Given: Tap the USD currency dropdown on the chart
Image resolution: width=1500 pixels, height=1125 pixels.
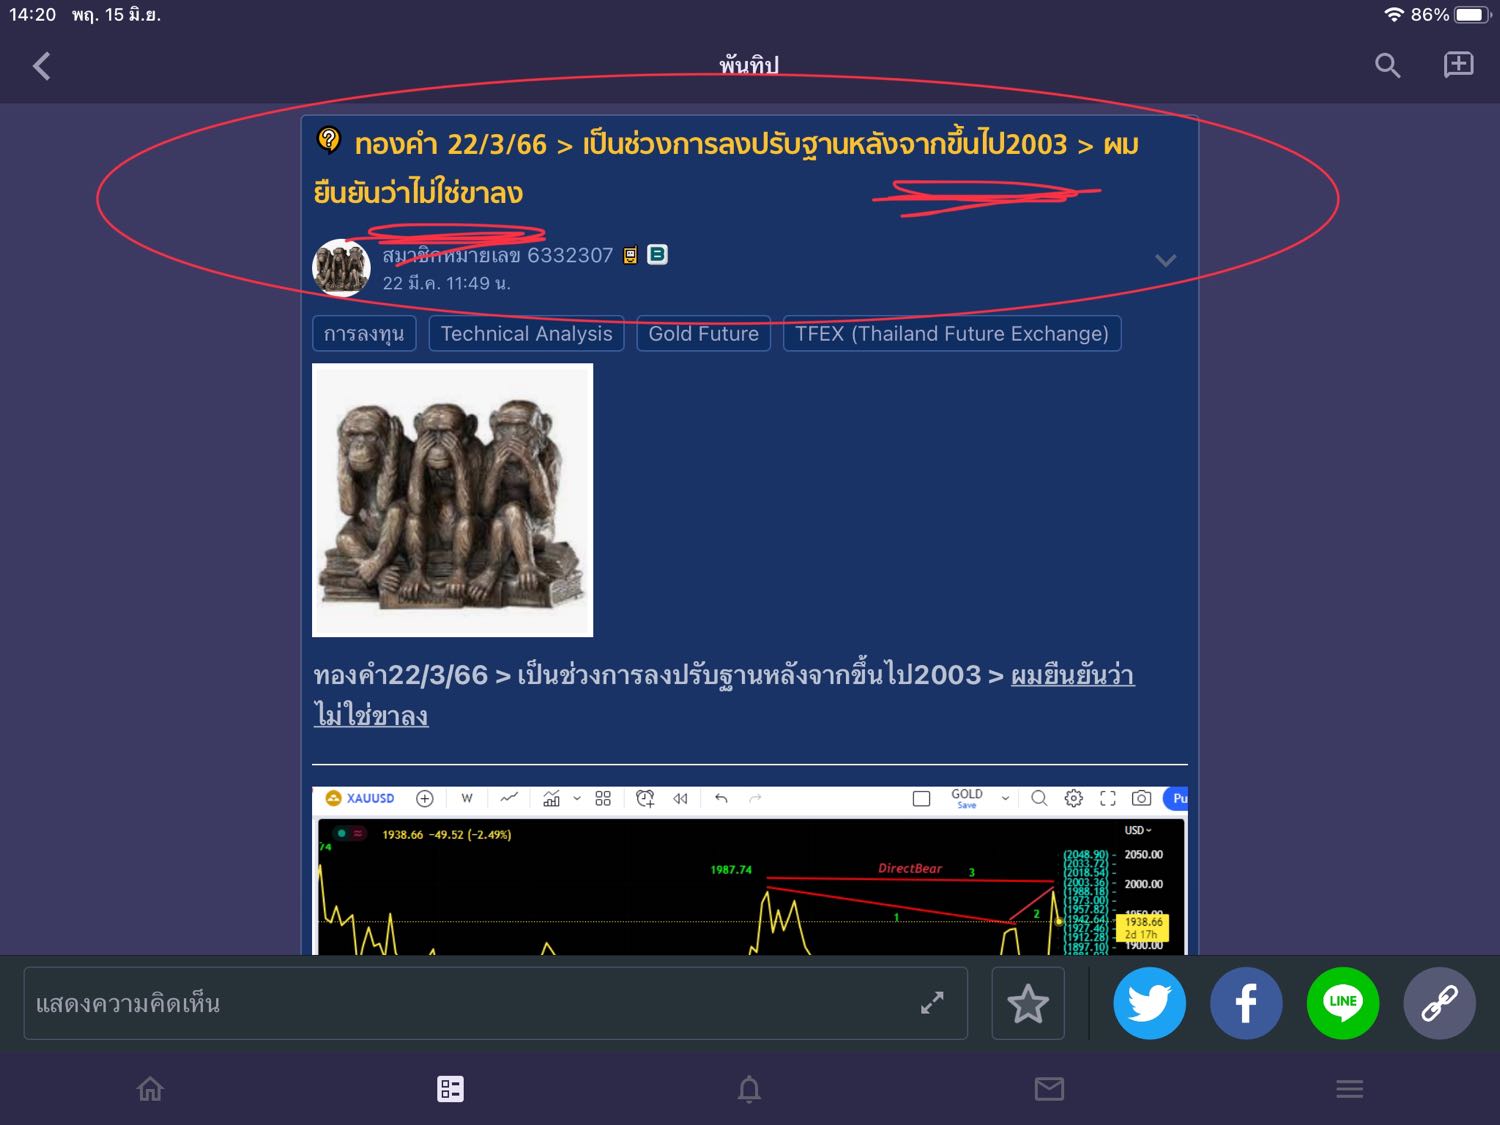Looking at the screenshot, I should (1138, 830).
